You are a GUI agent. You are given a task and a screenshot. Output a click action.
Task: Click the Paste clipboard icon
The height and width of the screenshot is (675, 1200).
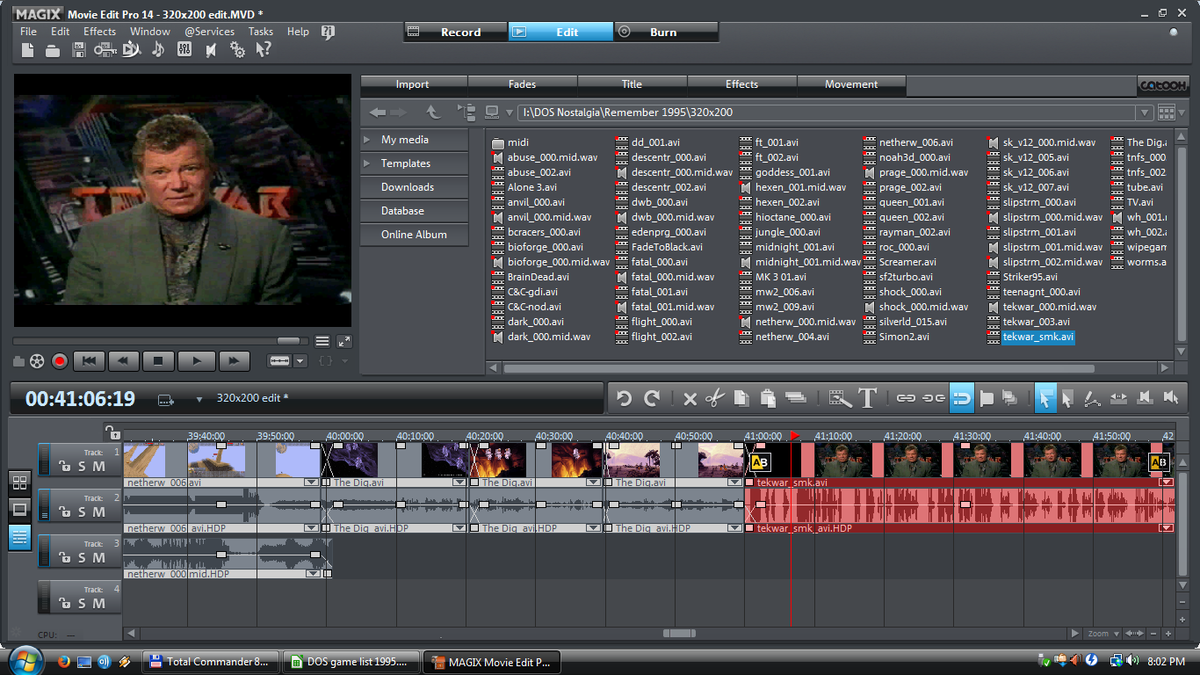tap(768, 398)
